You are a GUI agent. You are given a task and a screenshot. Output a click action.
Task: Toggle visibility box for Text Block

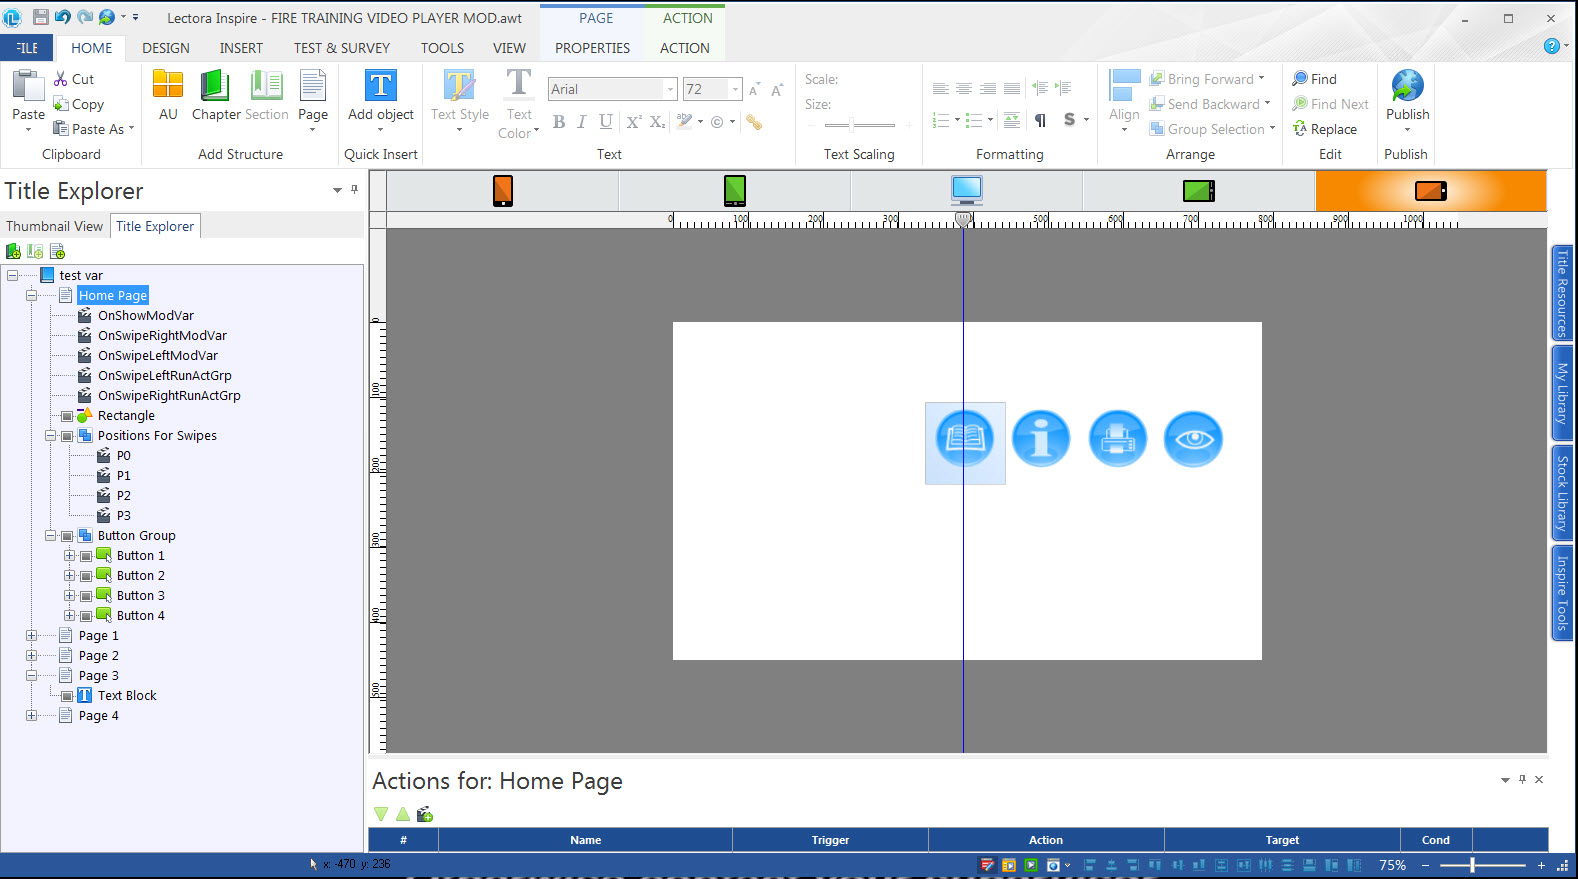[x=67, y=696]
